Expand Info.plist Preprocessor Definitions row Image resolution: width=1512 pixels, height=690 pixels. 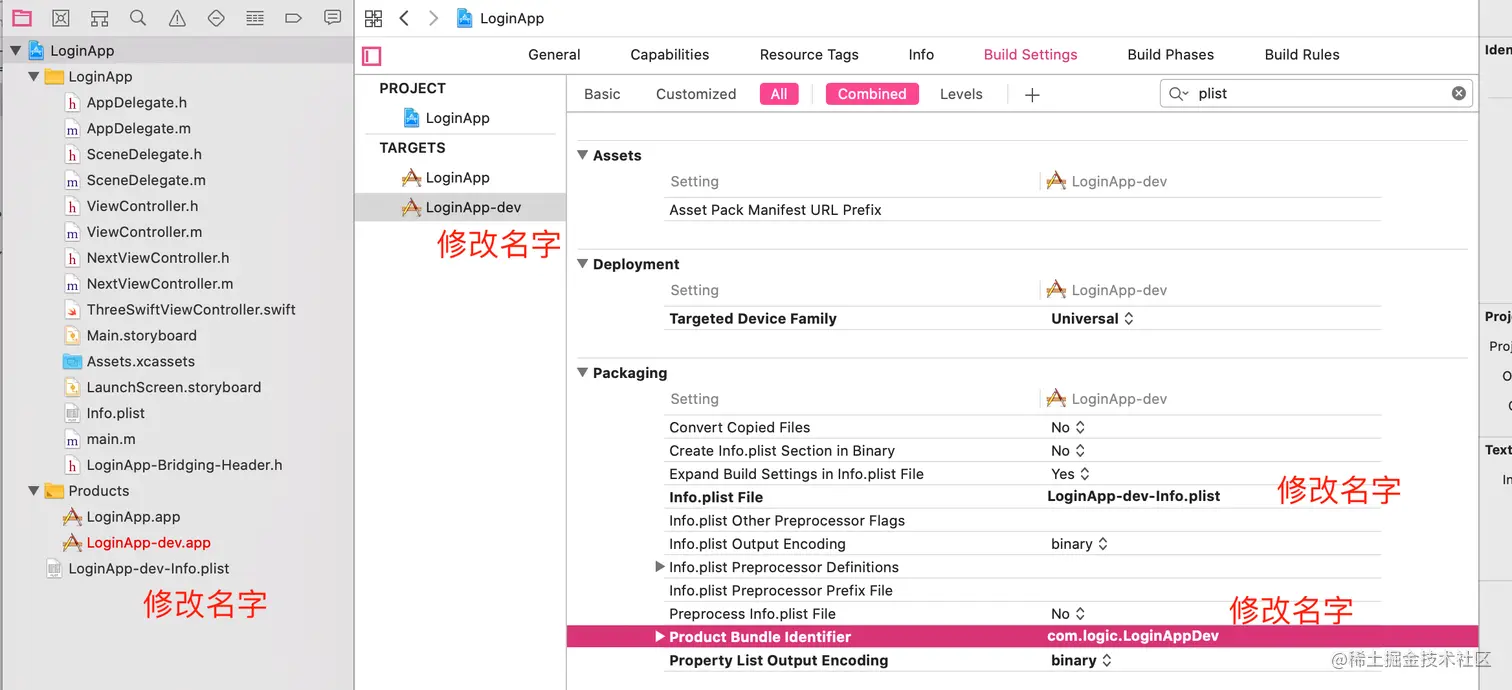(x=660, y=566)
